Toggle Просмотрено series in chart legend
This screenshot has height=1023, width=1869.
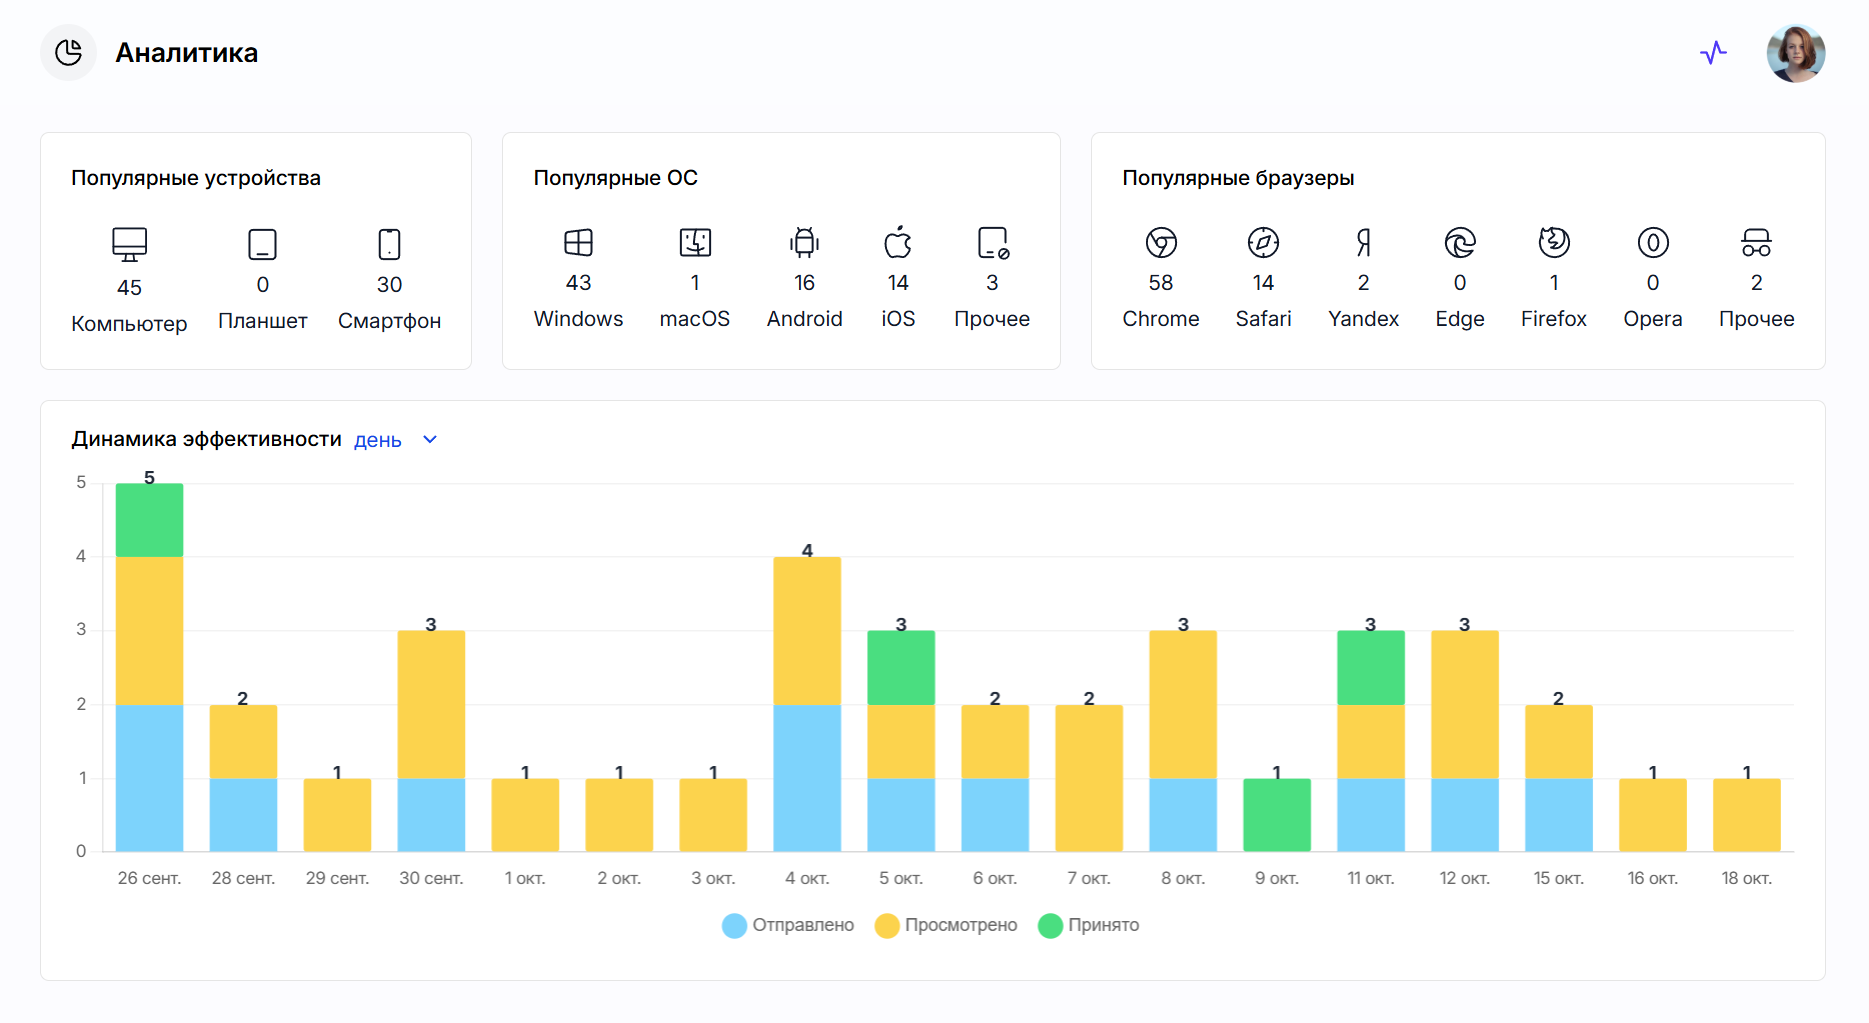pos(960,925)
